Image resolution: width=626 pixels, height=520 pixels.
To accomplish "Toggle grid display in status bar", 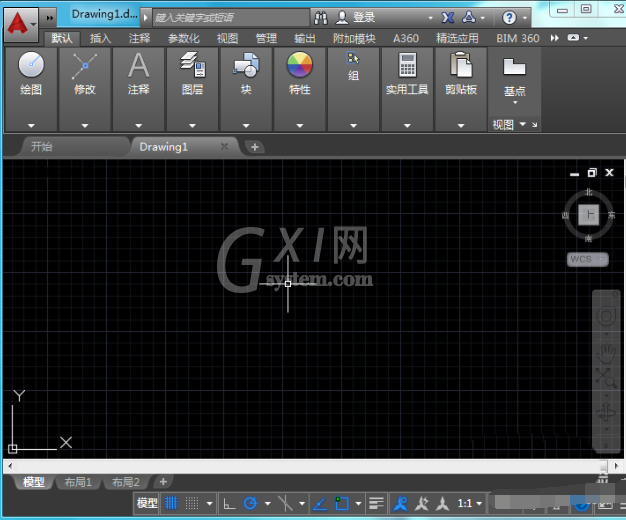I will [171, 503].
